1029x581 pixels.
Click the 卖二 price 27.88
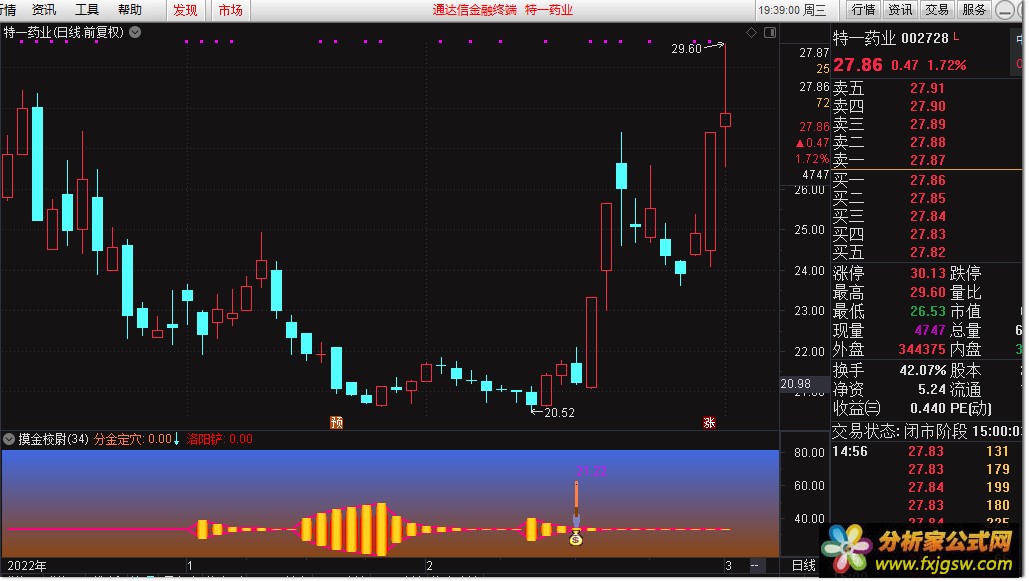pos(927,142)
